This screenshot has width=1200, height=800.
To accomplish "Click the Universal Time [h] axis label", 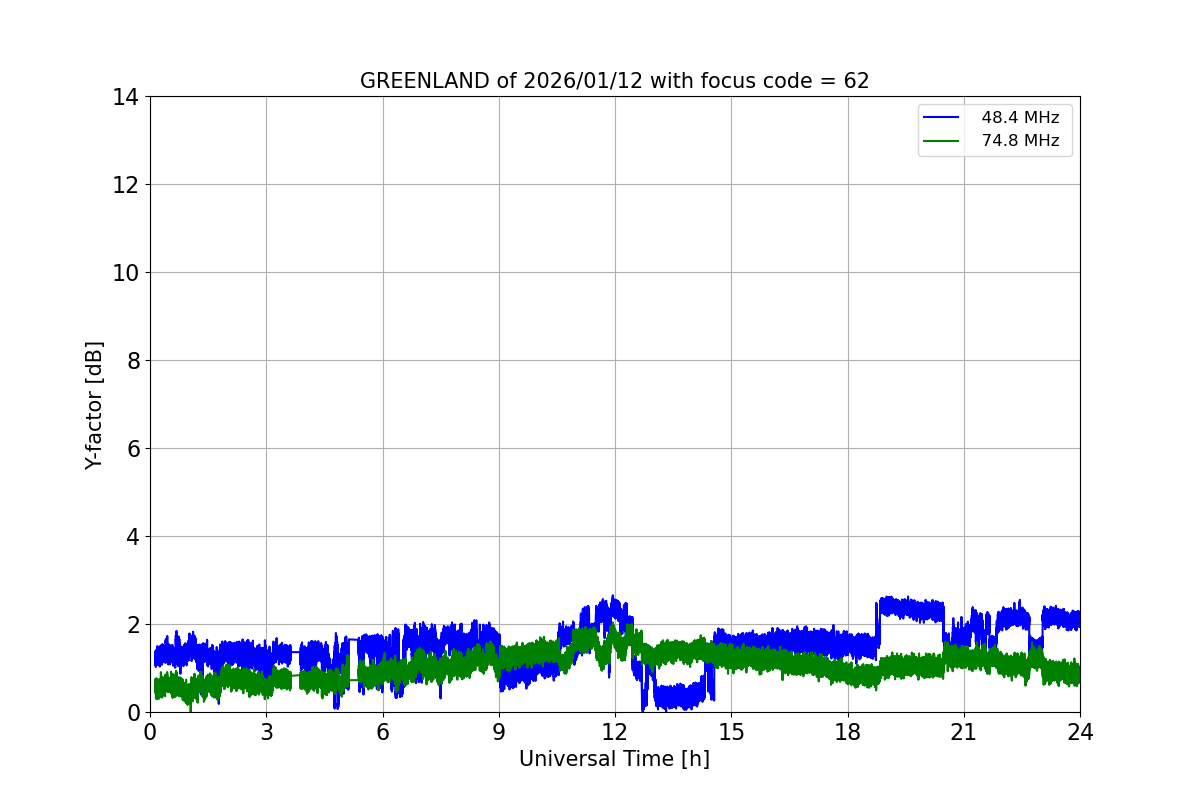I will coord(614,759).
